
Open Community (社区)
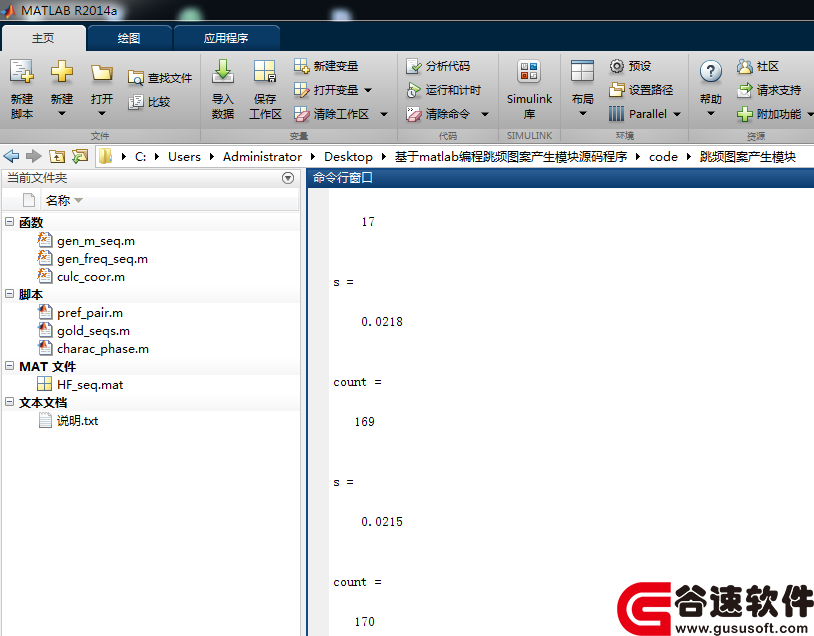point(758,66)
